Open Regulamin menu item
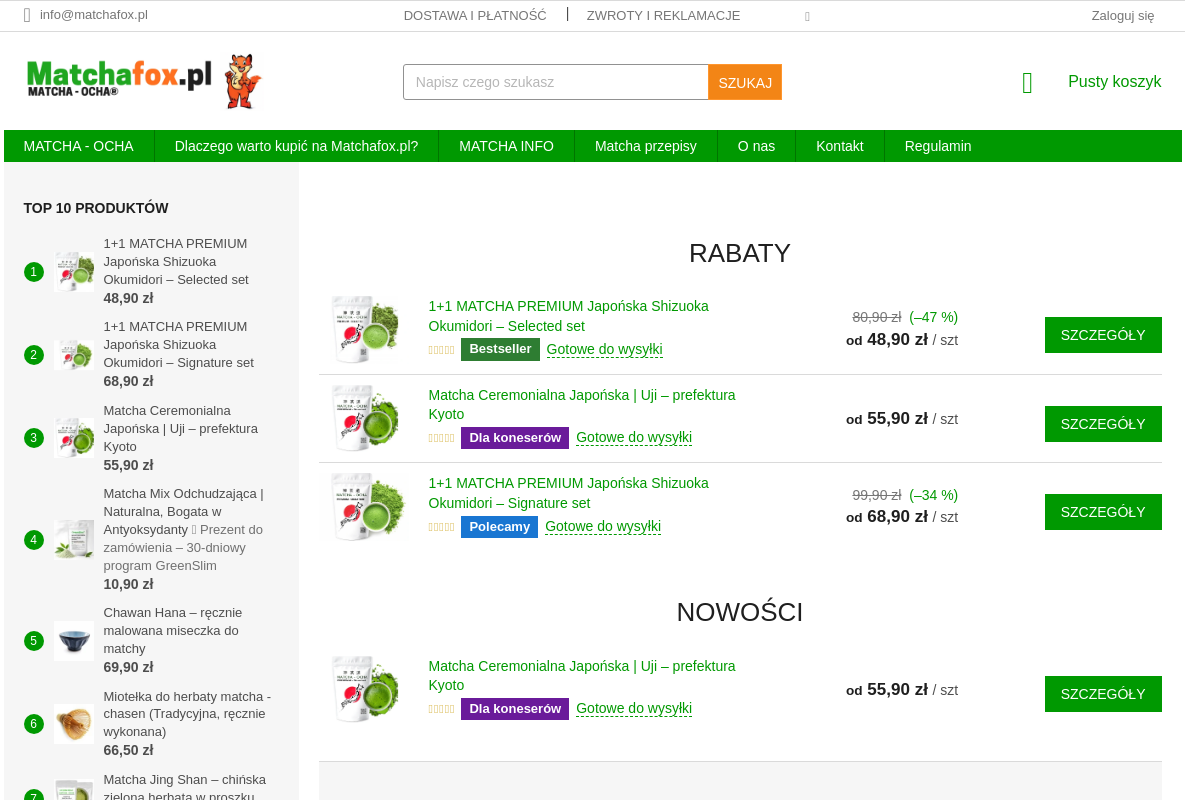The image size is (1200, 800). (938, 146)
